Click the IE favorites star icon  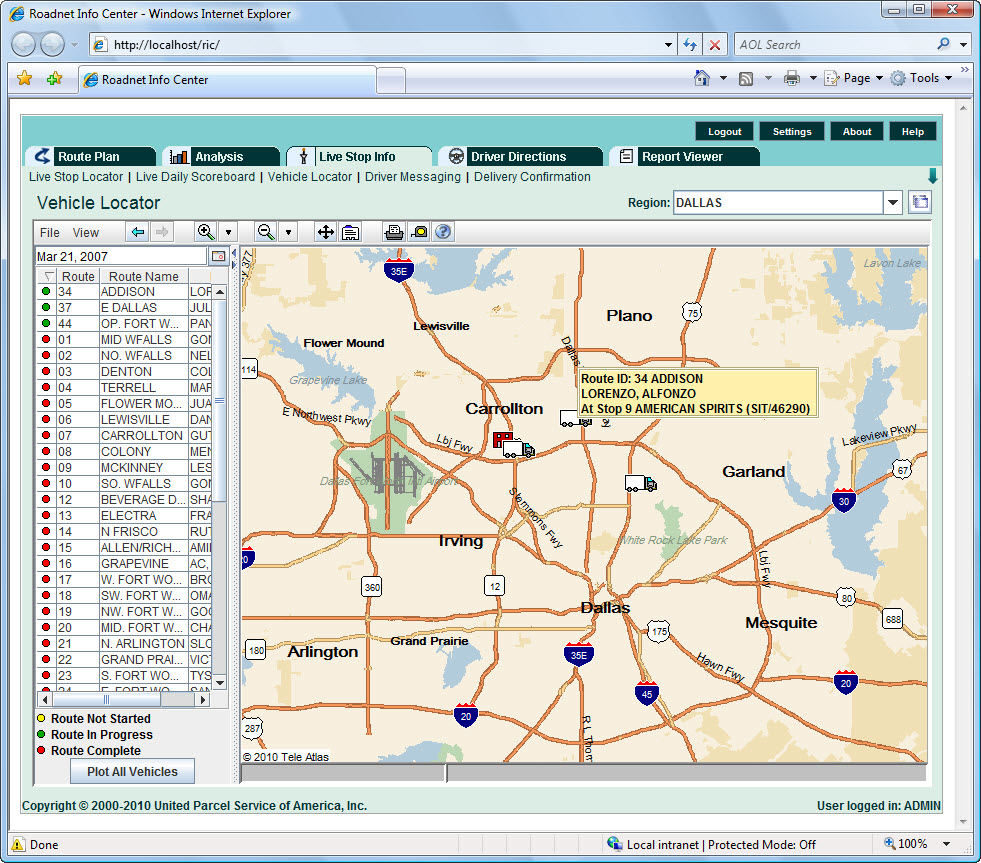click(24, 79)
